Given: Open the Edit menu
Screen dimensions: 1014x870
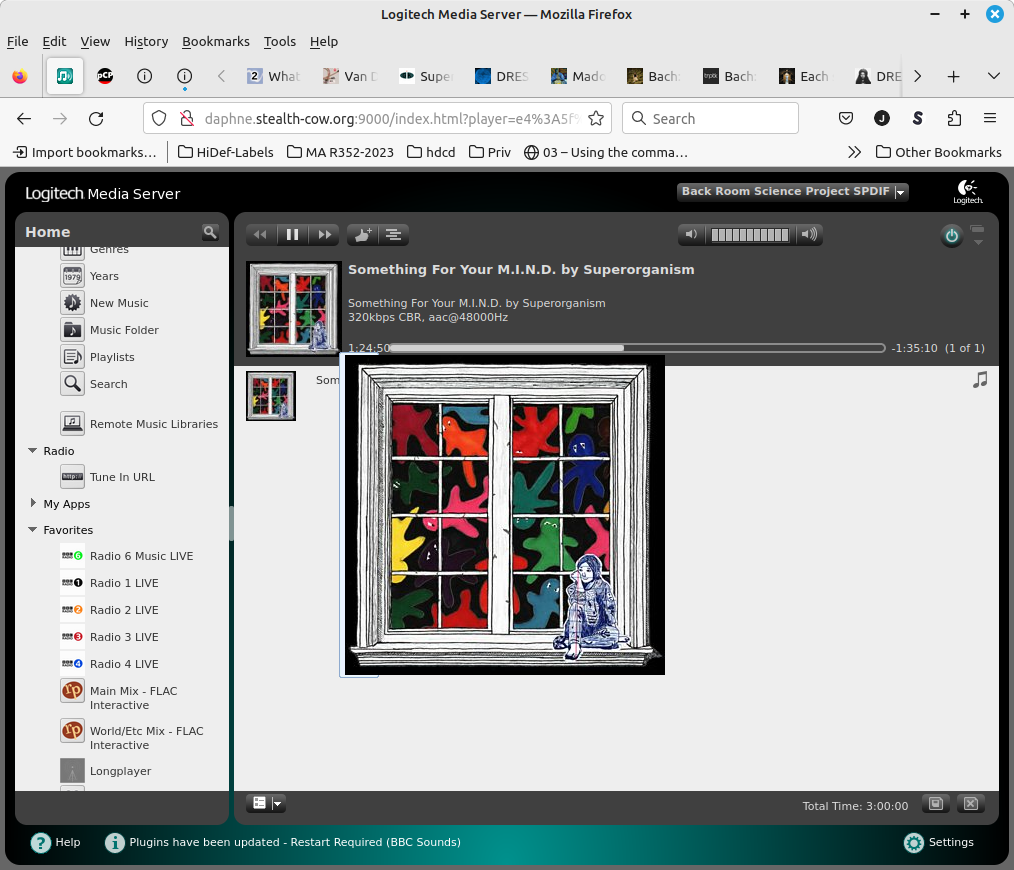Looking at the screenshot, I should click(x=54, y=41).
